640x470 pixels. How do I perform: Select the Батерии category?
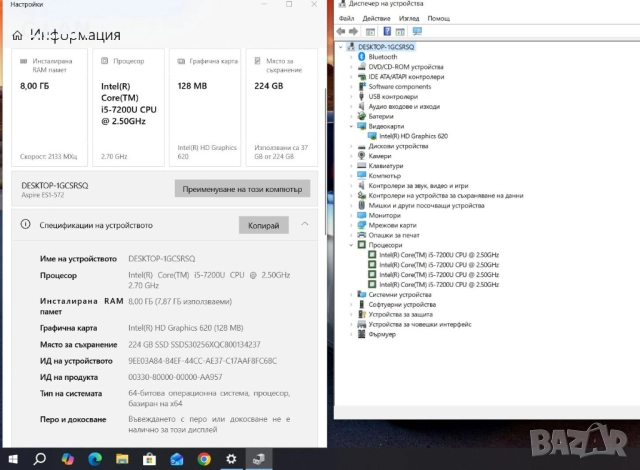tap(381, 116)
